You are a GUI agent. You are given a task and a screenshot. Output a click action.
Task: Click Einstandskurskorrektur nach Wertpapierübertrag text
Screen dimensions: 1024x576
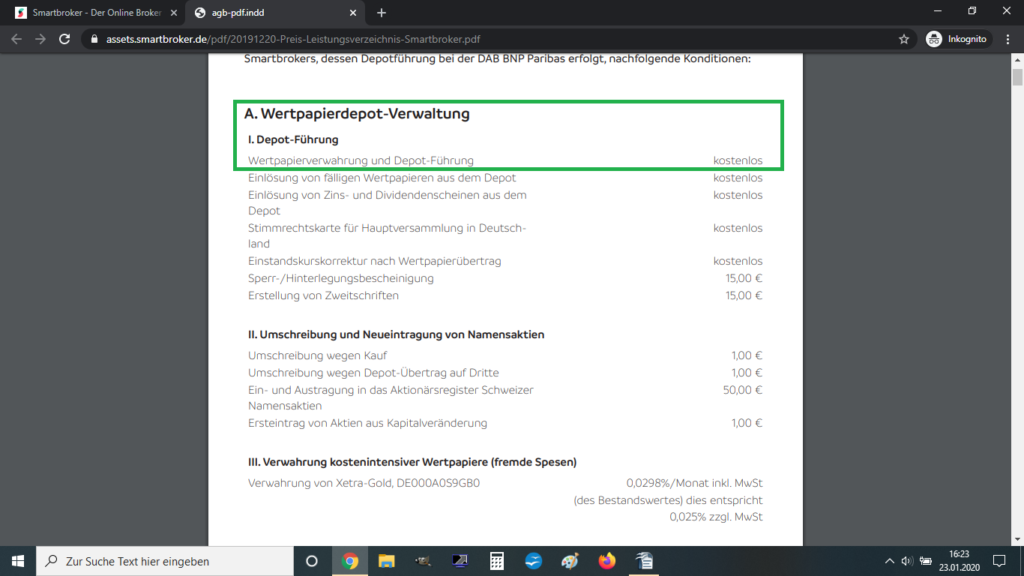coord(374,261)
